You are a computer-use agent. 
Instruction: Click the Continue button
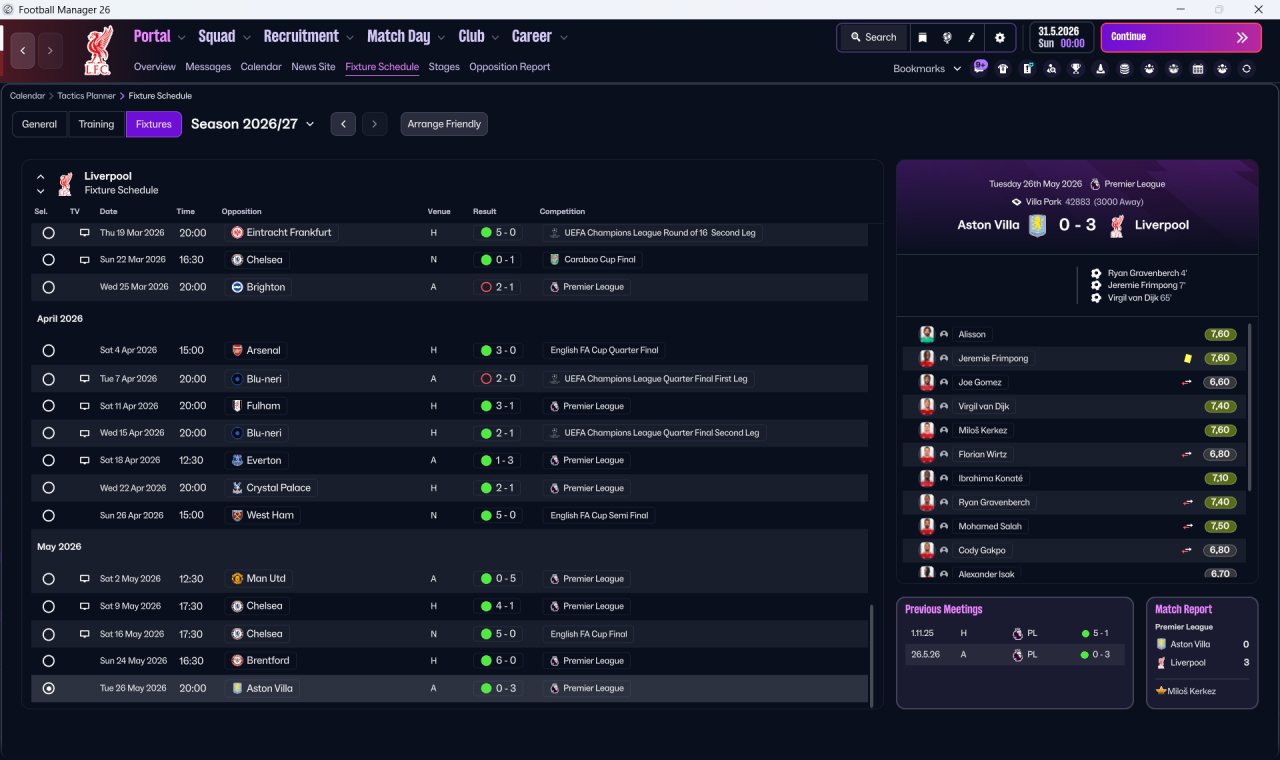click(1181, 37)
